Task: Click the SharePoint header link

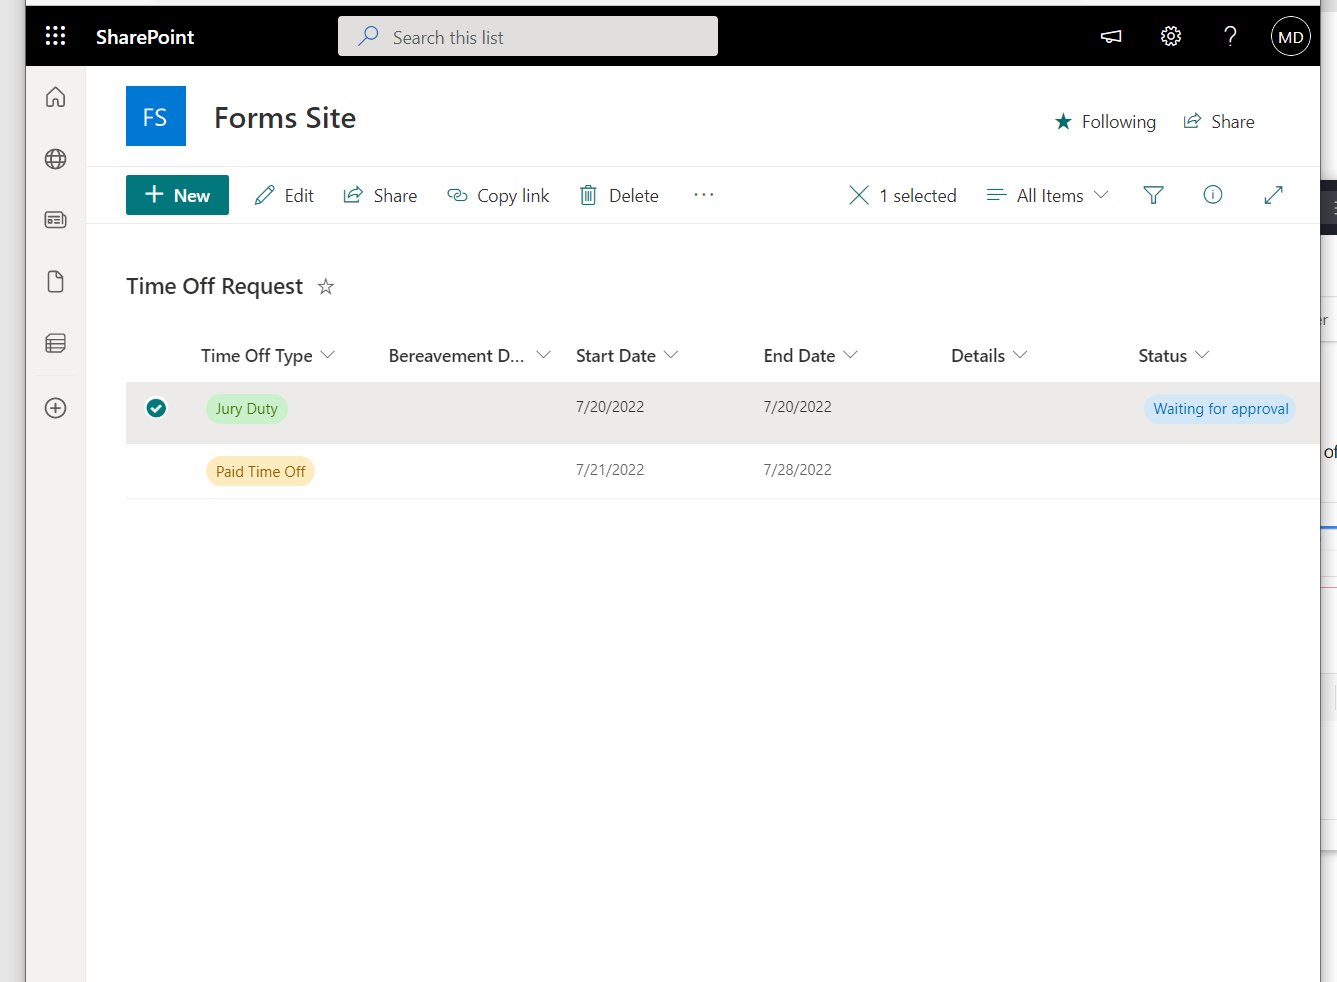Action: [x=145, y=37]
